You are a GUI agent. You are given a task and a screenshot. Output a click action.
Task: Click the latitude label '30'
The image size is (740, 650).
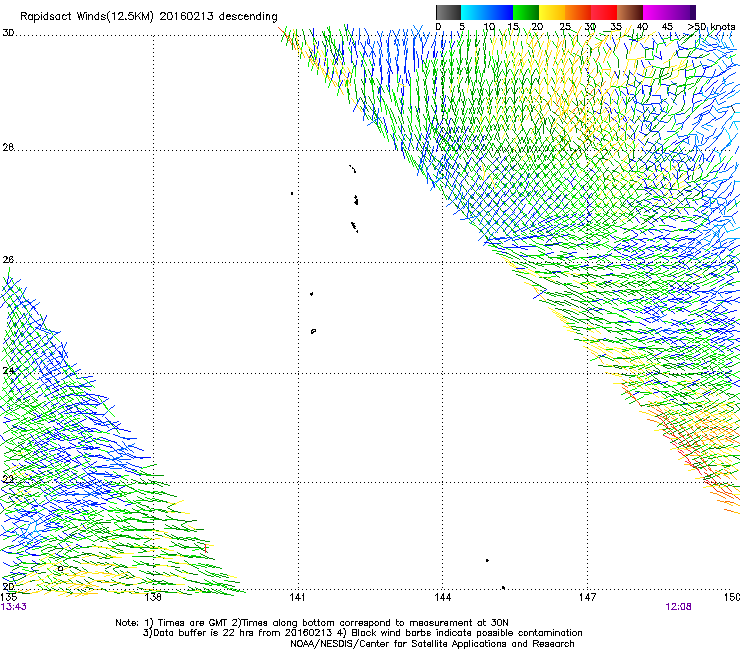click(8, 33)
